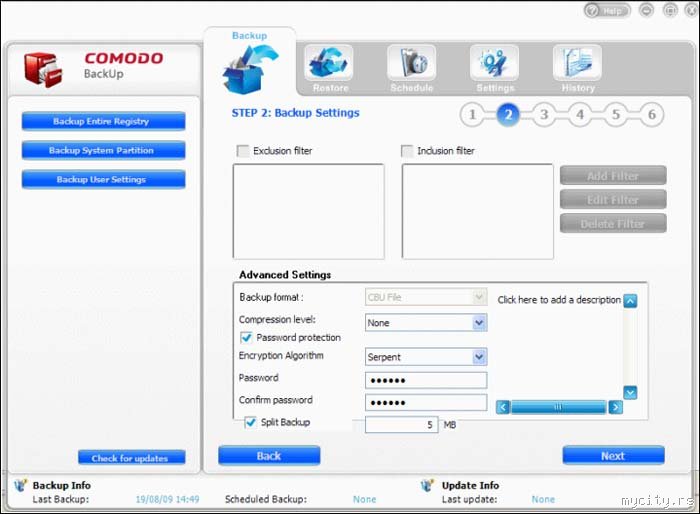The width and height of the screenshot is (700, 514).
Task: Click description box scroll left arrow
Action: tap(503, 407)
